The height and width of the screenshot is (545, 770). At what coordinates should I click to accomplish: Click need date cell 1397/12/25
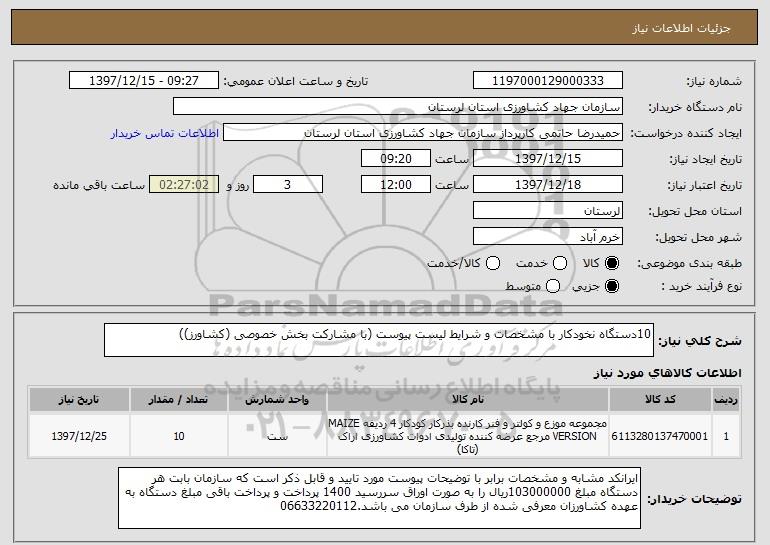79,436
